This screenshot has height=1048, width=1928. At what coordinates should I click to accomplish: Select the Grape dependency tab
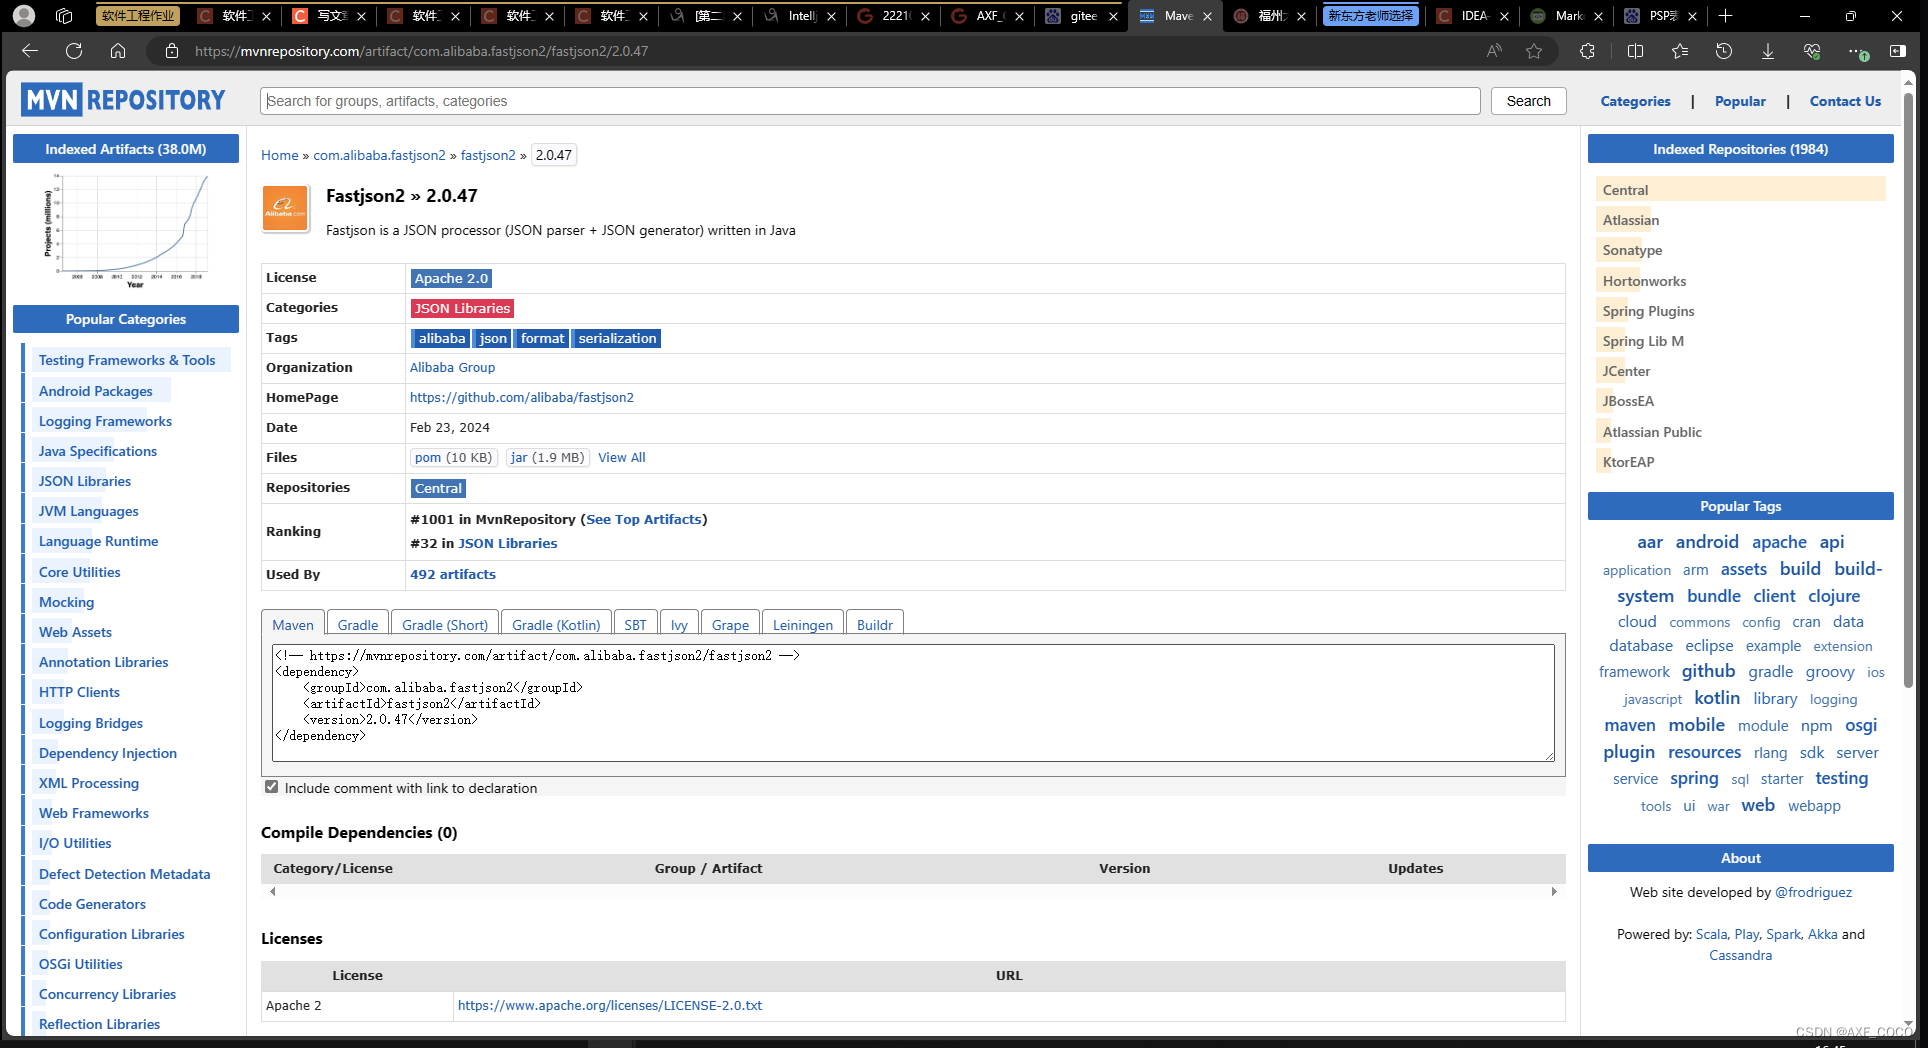[730, 624]
